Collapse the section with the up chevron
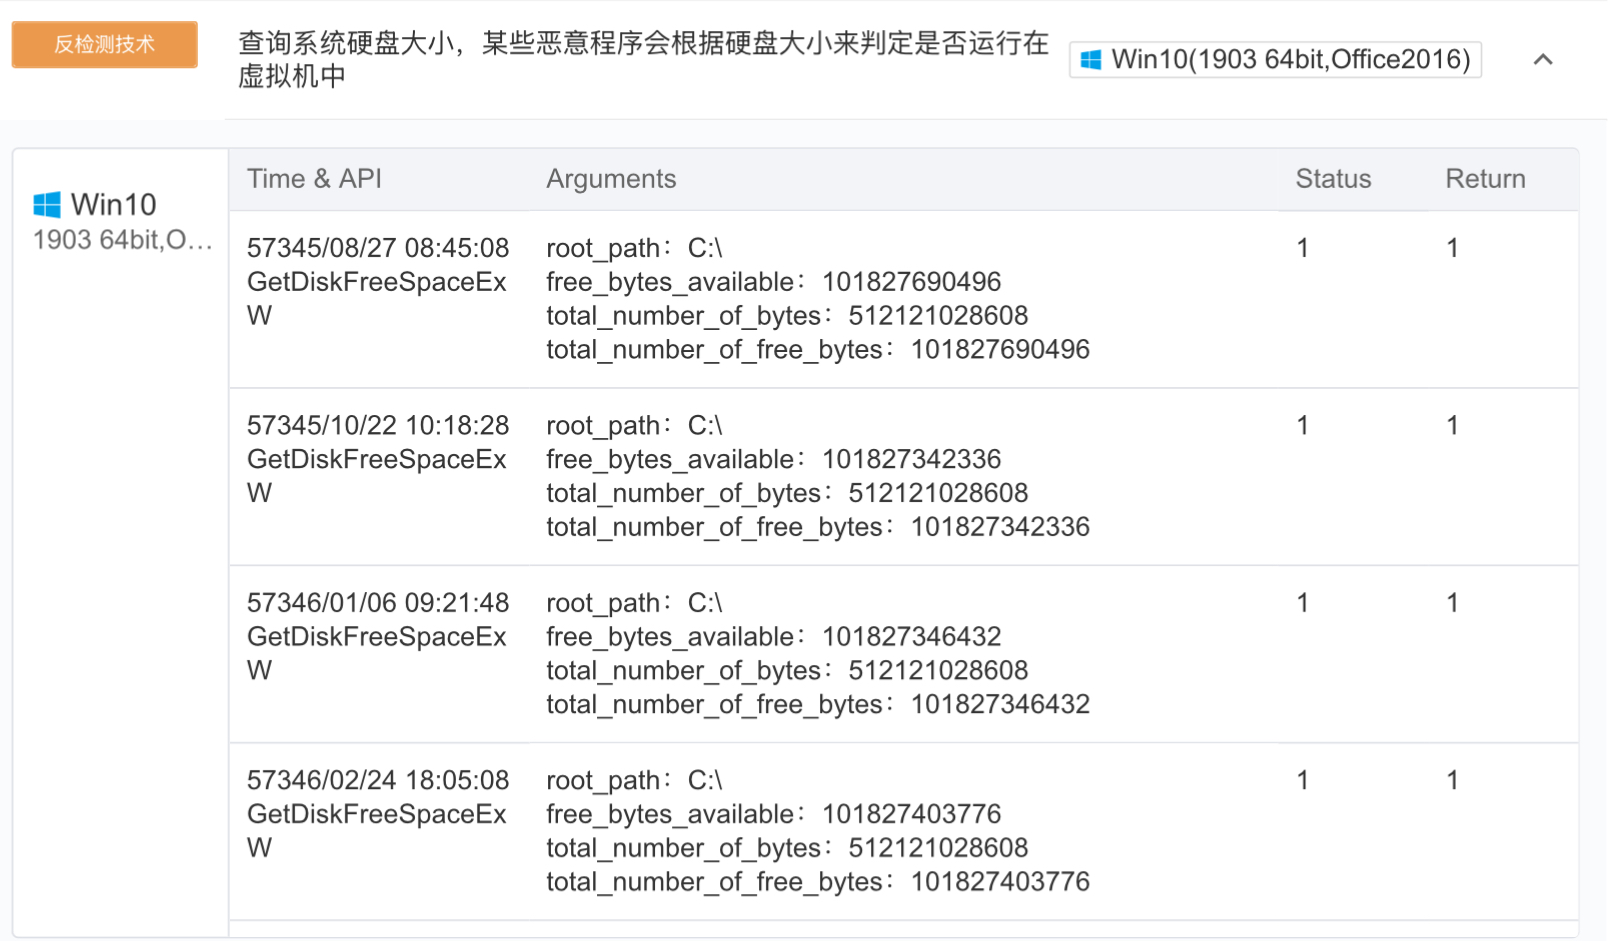Screen dimensions: 1620x941 (1543, 60)
